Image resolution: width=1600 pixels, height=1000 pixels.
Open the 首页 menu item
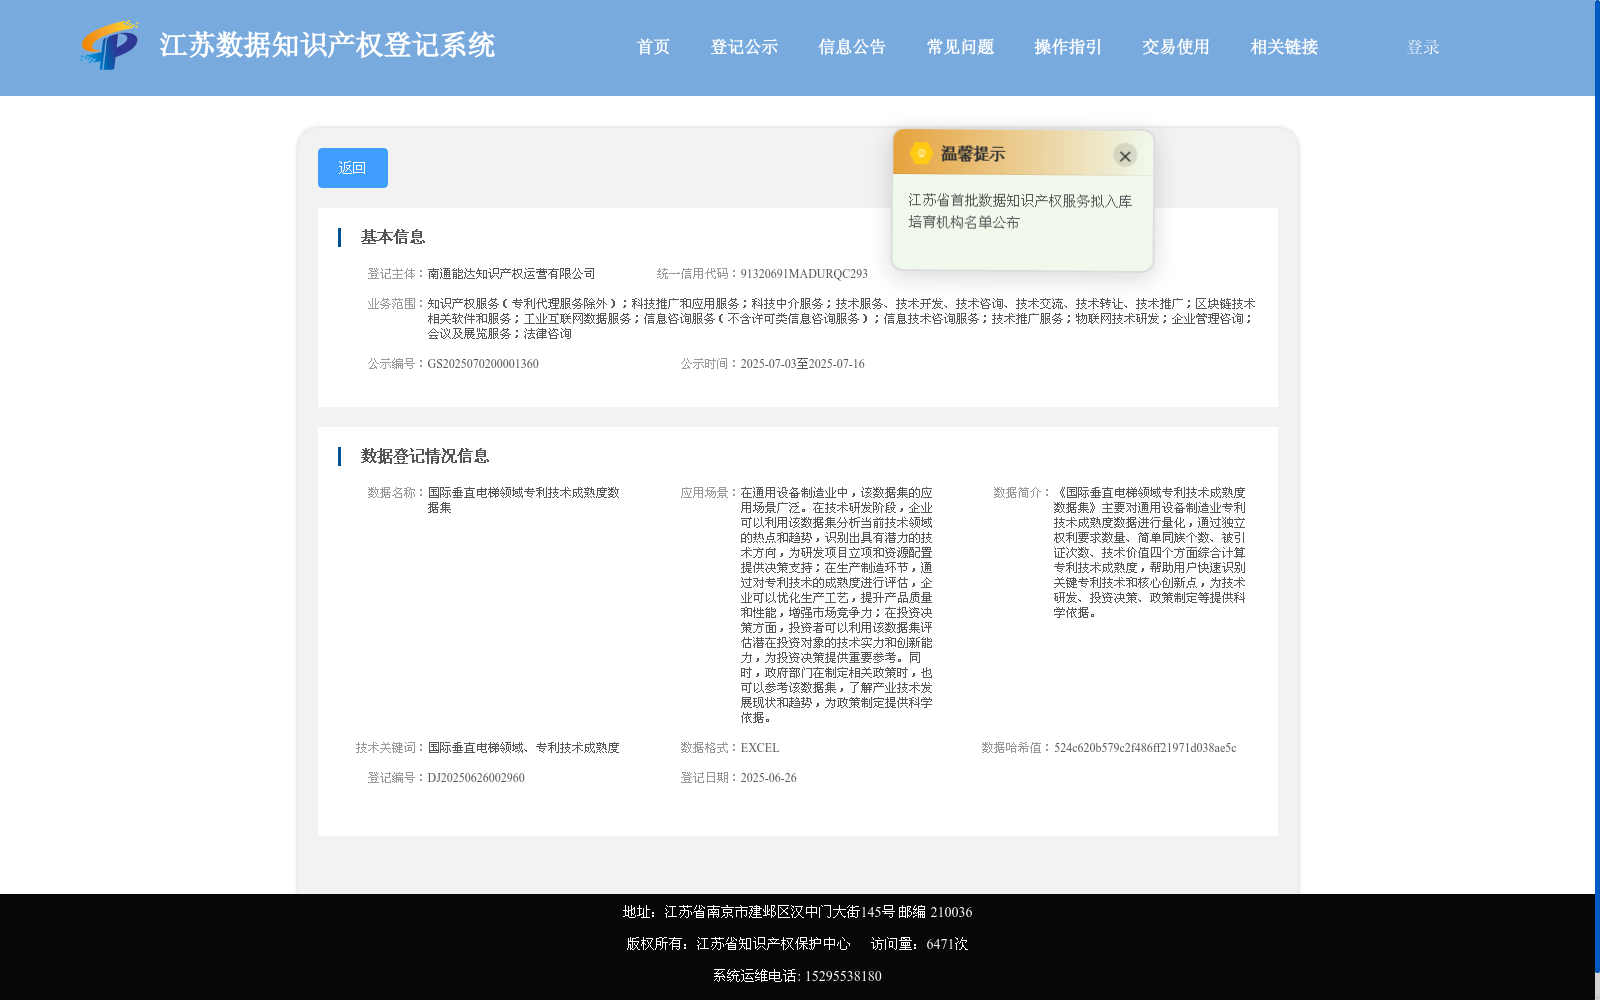pyautogui.click(x=653, y=47)
